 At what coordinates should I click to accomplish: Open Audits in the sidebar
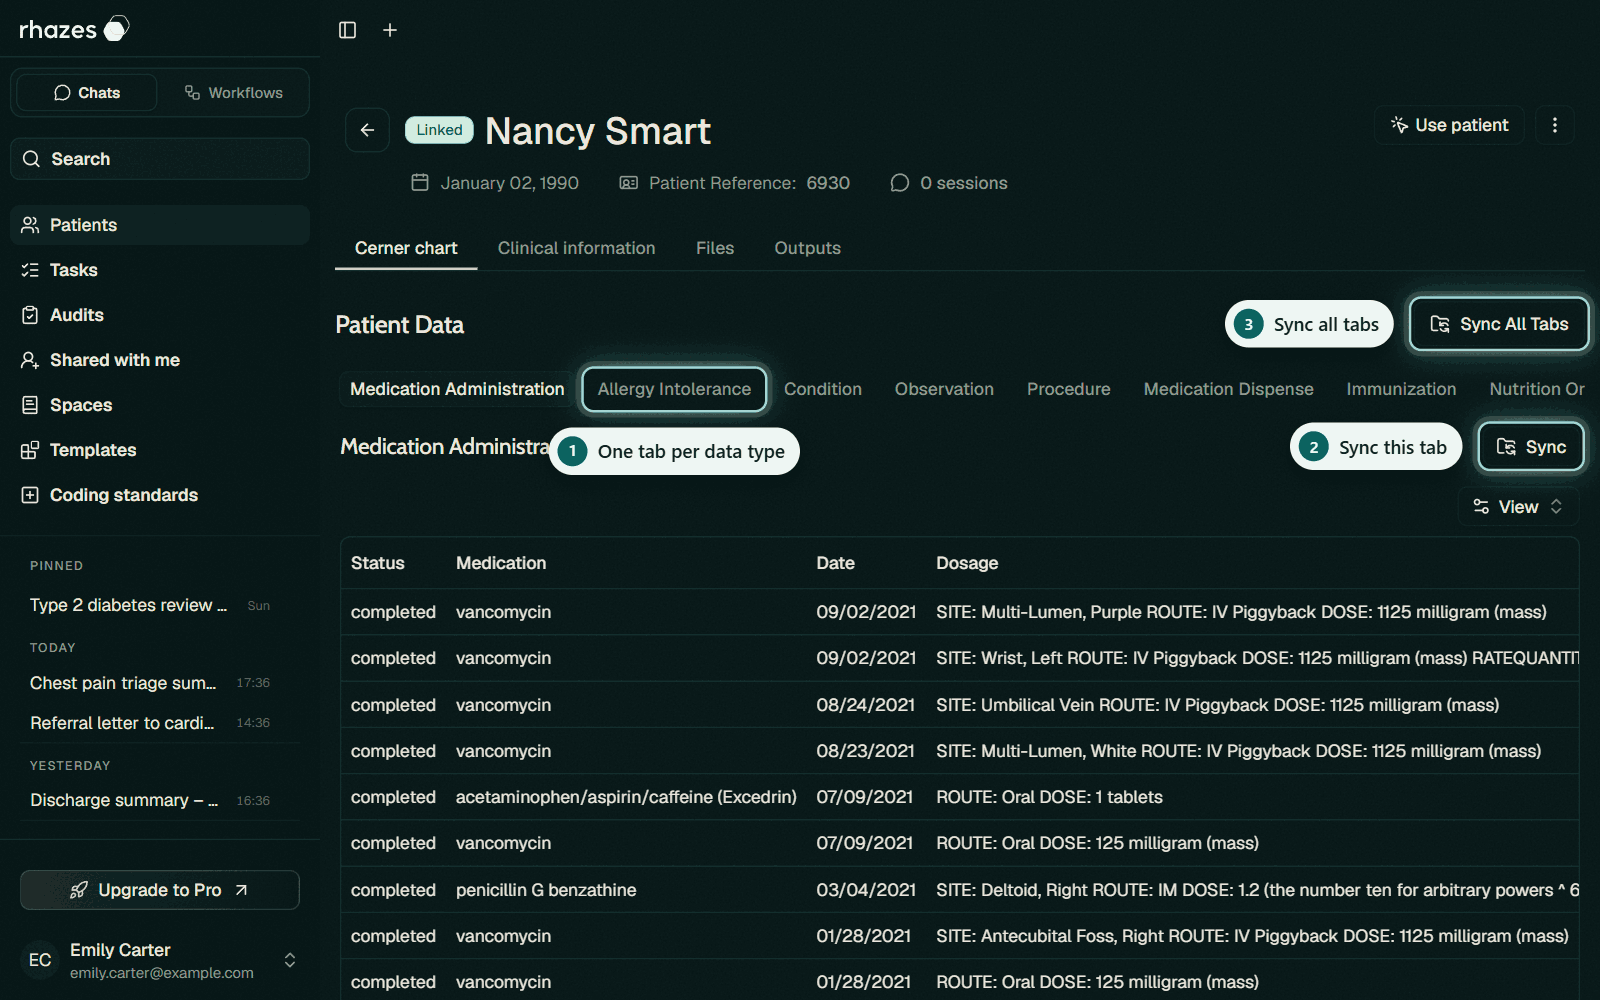coord(160,315)
